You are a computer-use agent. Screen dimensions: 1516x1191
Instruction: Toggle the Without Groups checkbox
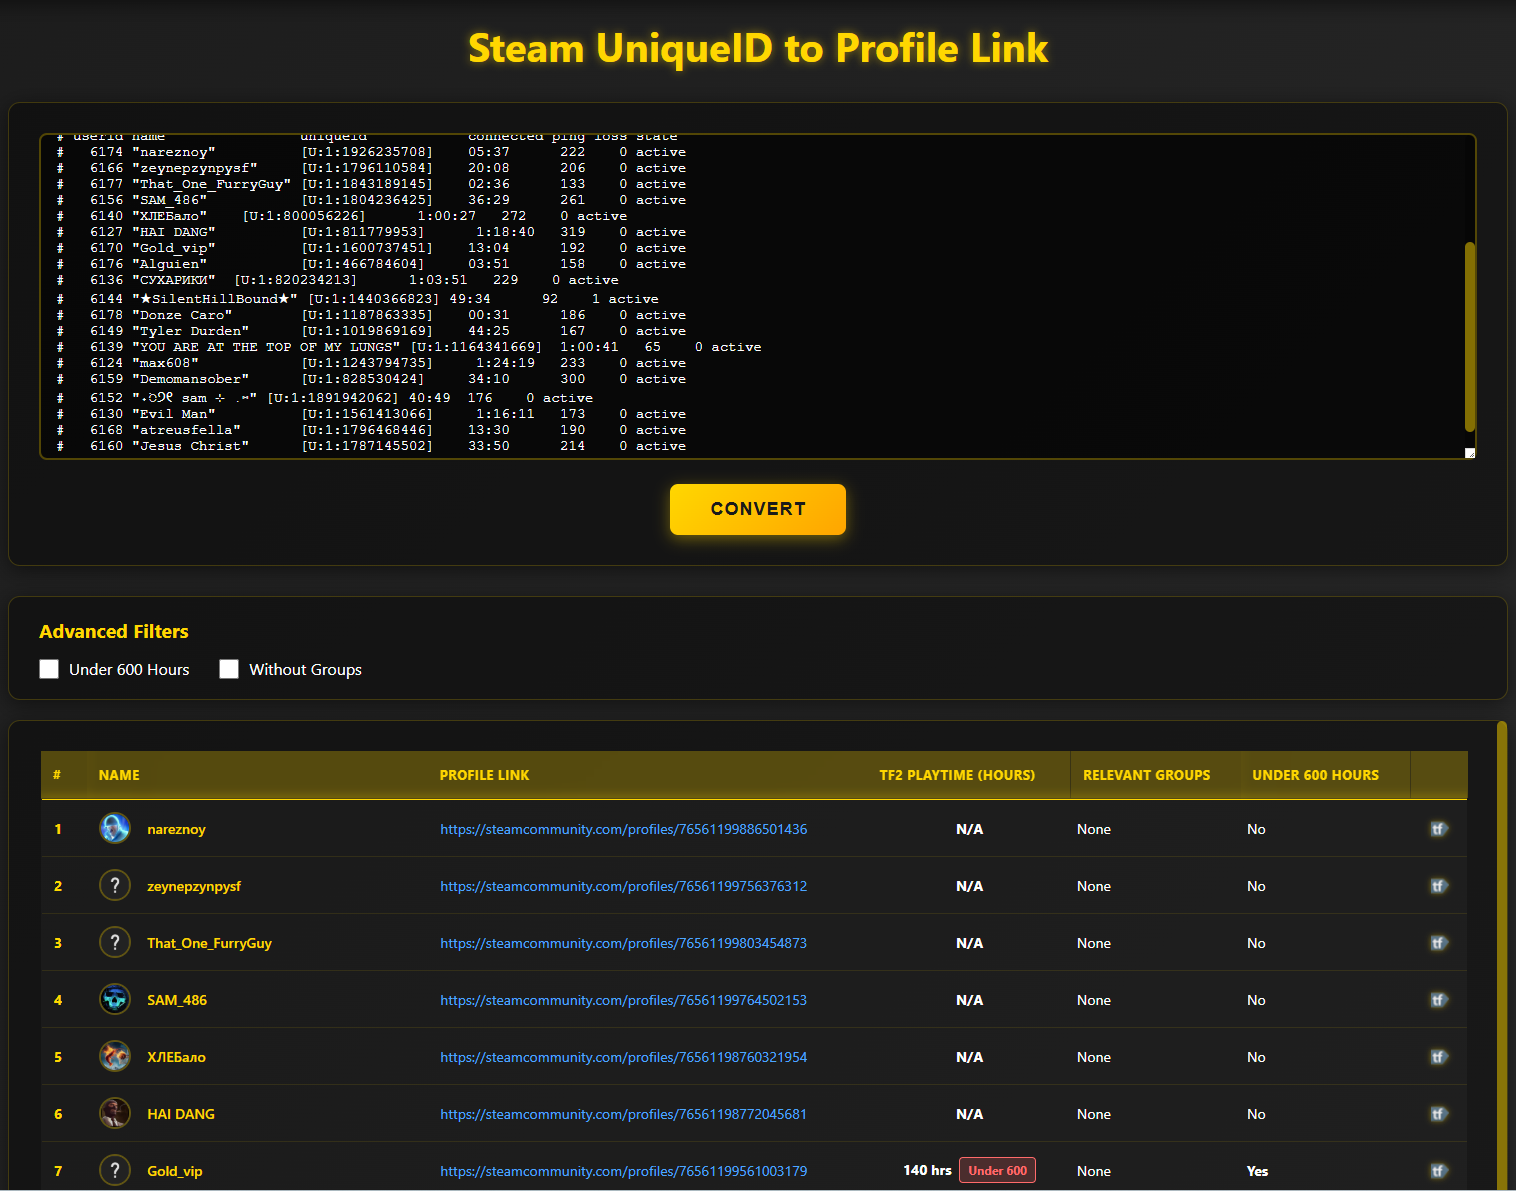(x=229, y=669)
